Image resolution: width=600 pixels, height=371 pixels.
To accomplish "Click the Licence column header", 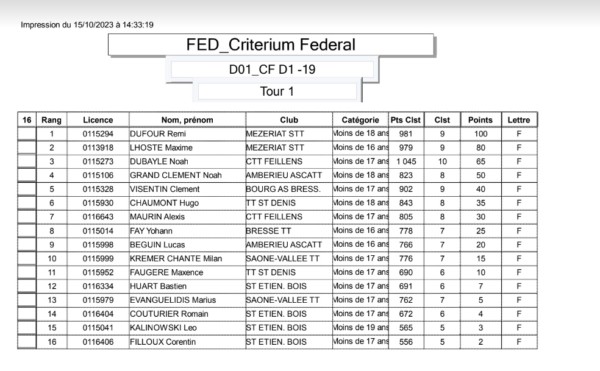I will click(98, 120).
